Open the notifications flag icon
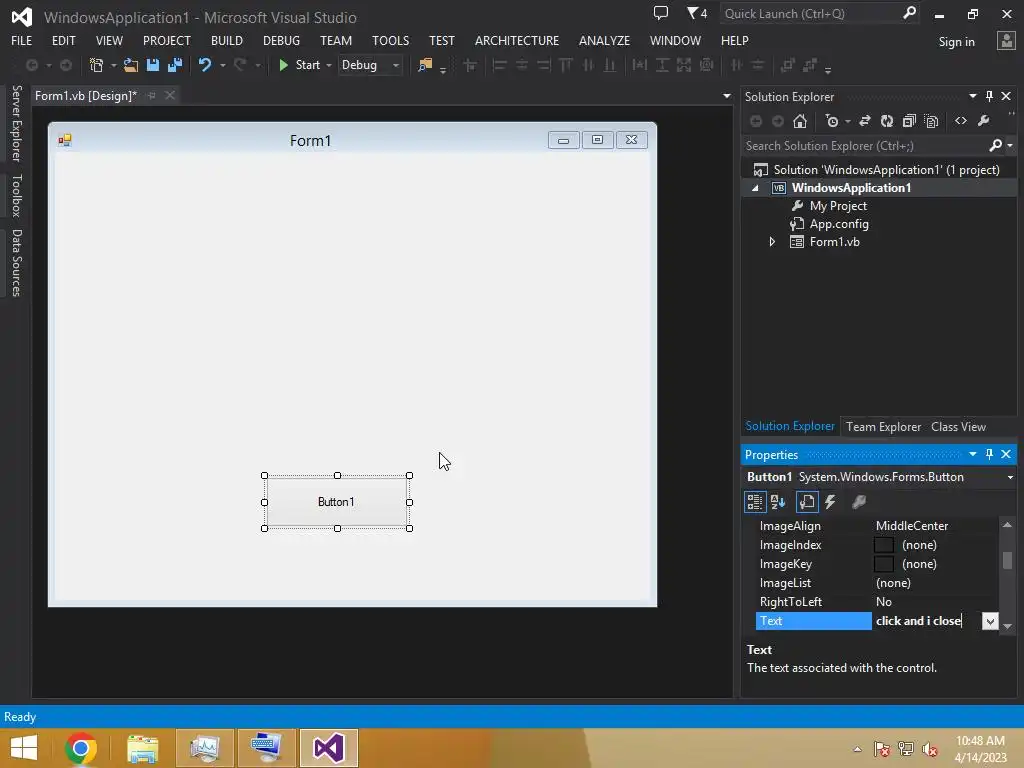This screenshot has width=1024, height=768. (x=696, y=13)
